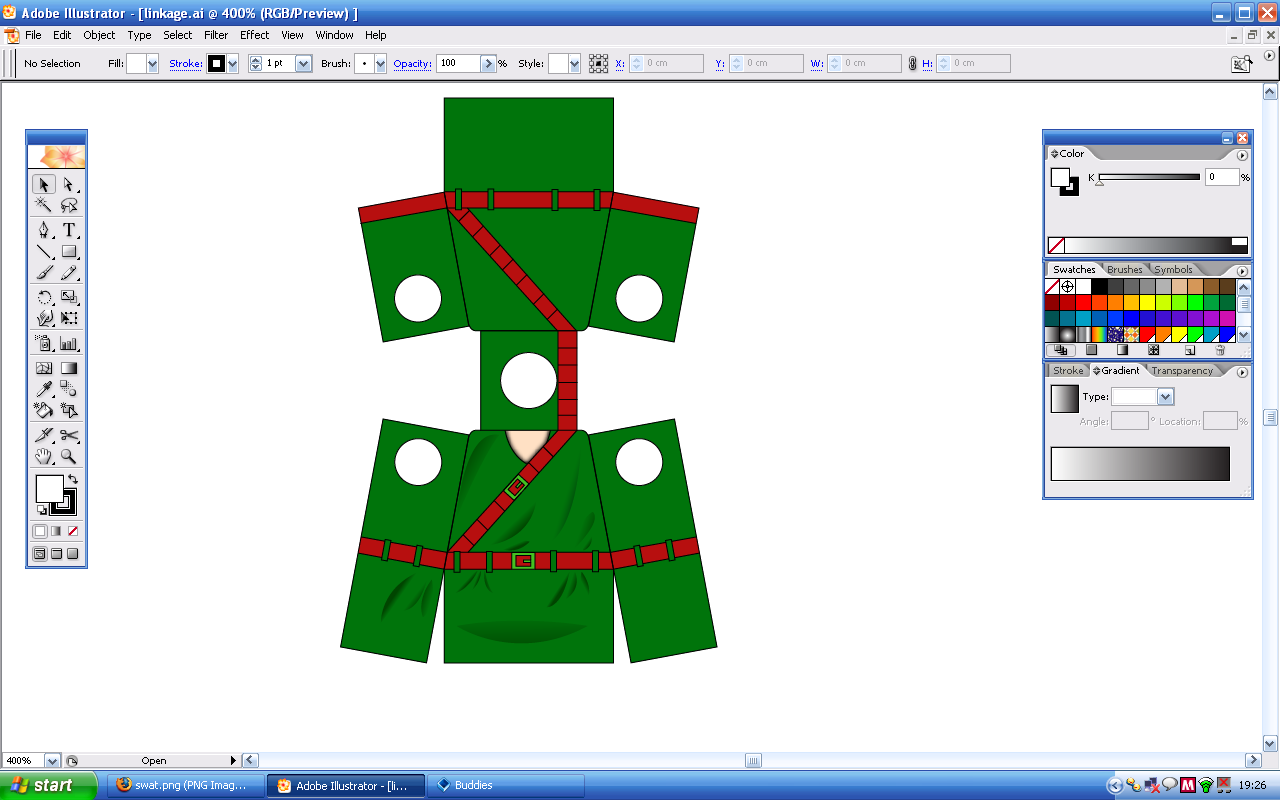The width and height of the screenshot is (1280, 800).
Task: Open the Swatch Libraries menu icon
Action: click(x=1061, y=350)
